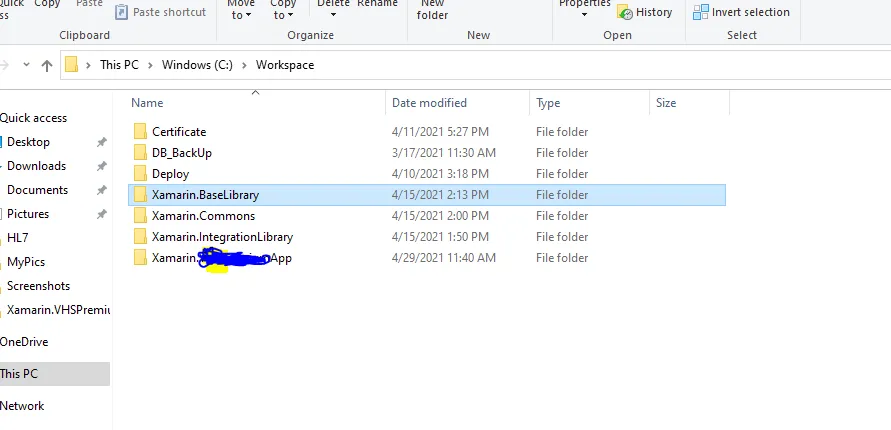This screenshot has height=430, width=891.
Task: Expand chevron after This PC breadcrumb
Action: [x=151, y=65]
